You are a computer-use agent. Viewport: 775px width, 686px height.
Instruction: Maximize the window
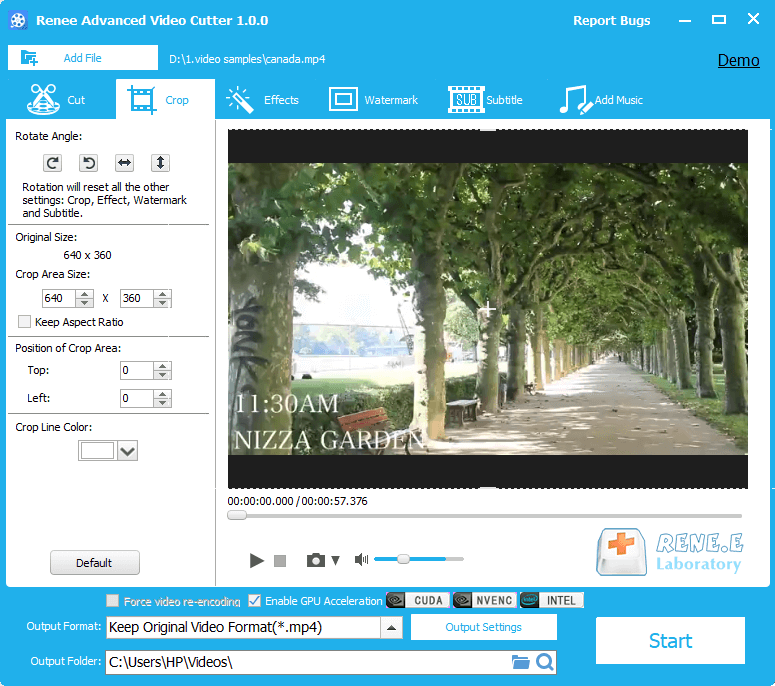point(719,20)
